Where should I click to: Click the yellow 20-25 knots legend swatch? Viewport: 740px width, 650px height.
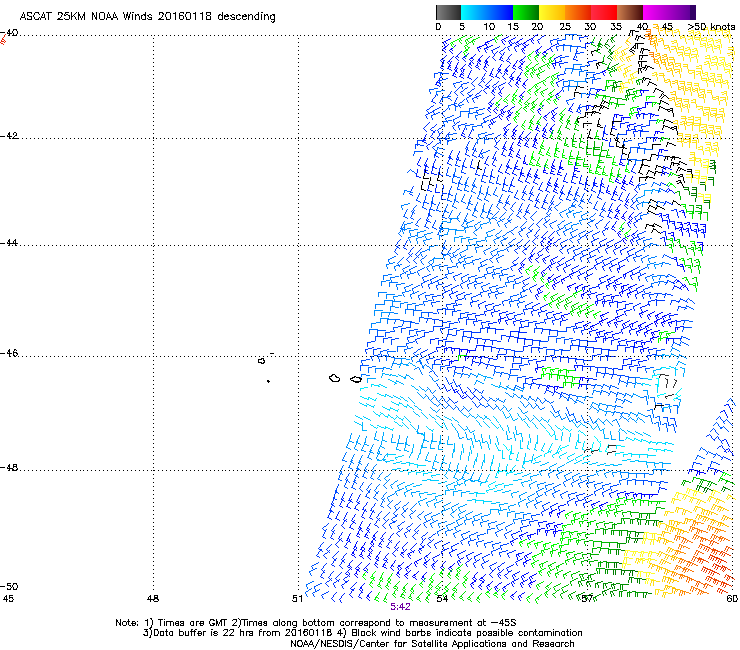(x=552, y=12)
